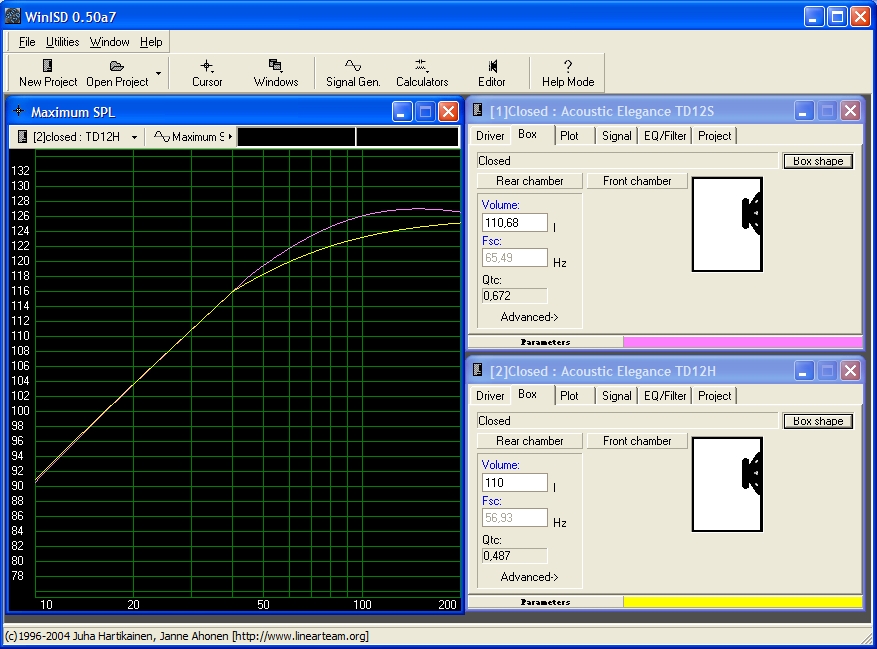877x649 pixels.
Task: Open the Windows toolbar menu
Action: click(x=276, y=73)
